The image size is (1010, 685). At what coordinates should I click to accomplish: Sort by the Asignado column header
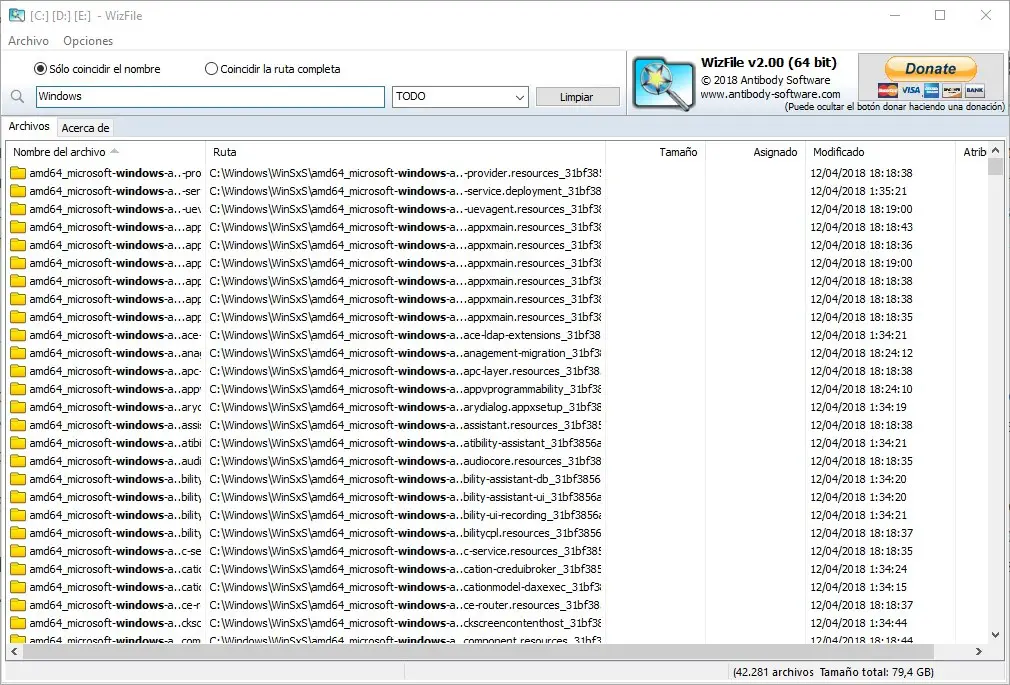756,152
